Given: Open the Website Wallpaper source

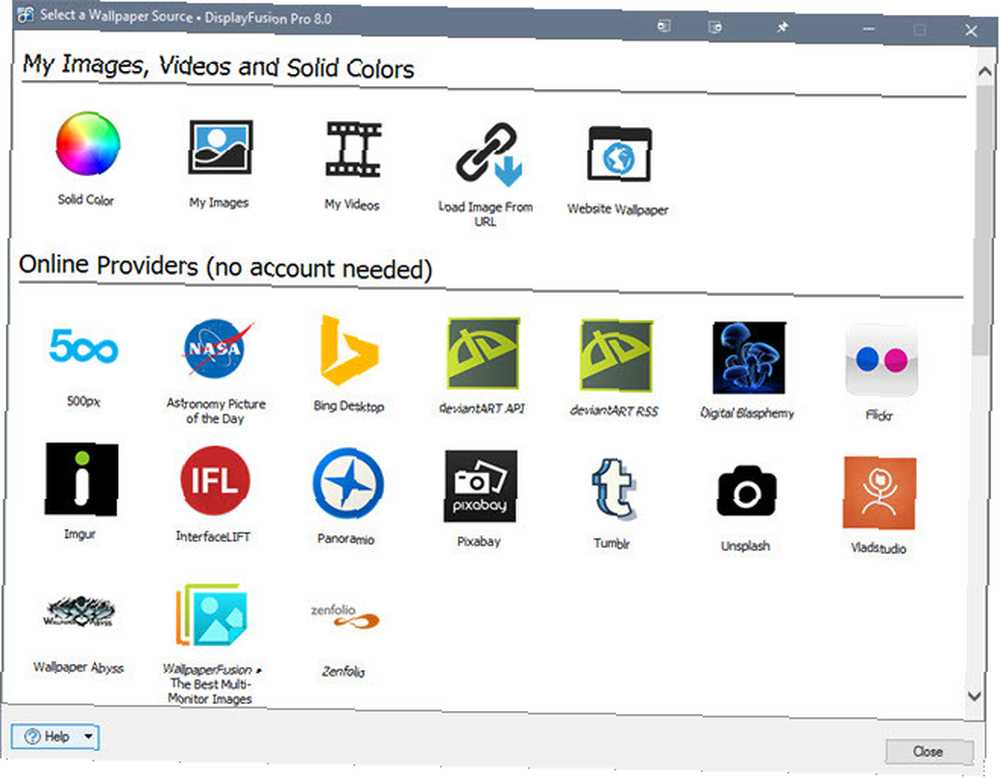Looking at the screenshot, I should click(x=619, y=154).
